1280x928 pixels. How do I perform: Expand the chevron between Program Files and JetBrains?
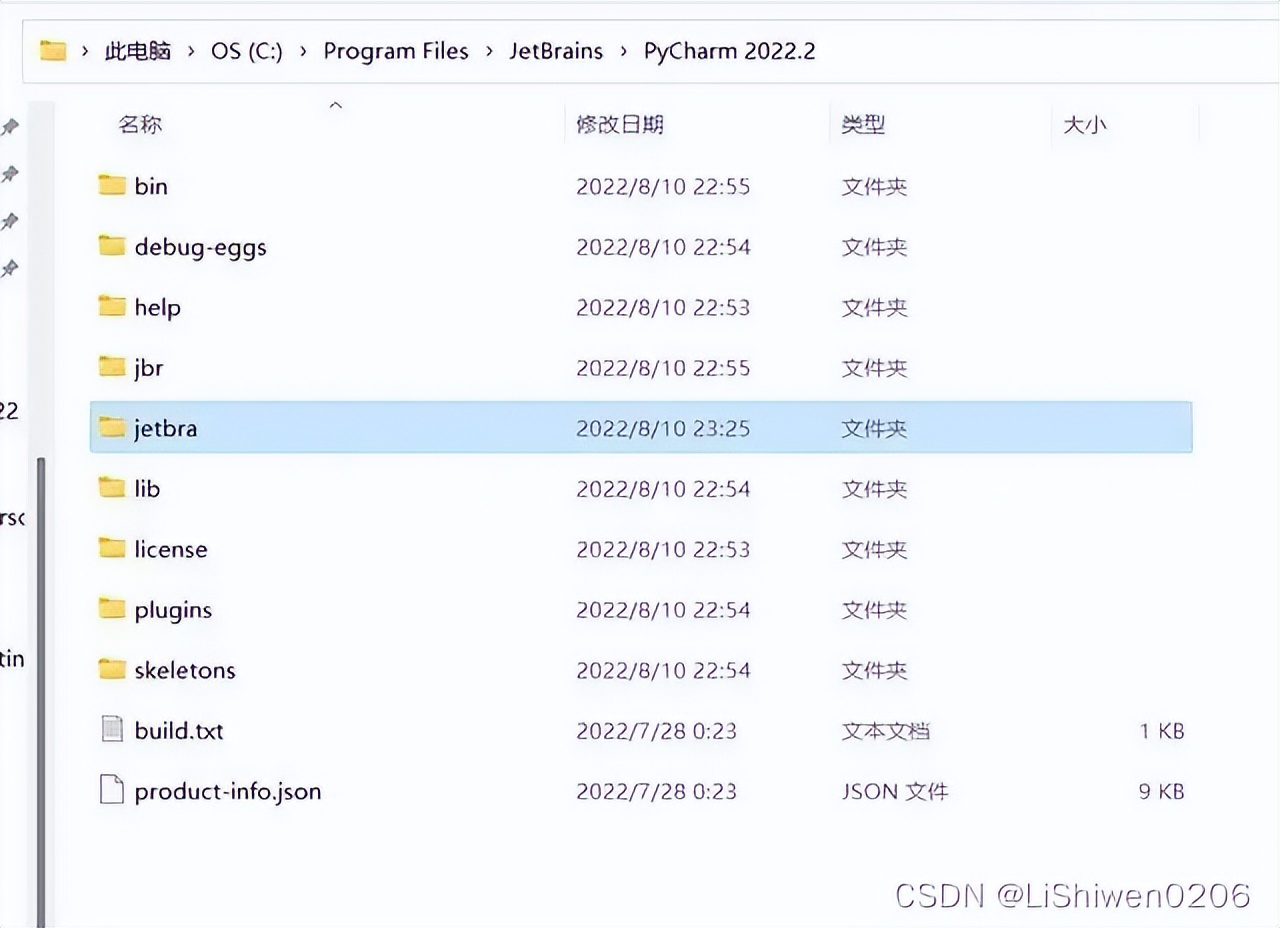489,51
